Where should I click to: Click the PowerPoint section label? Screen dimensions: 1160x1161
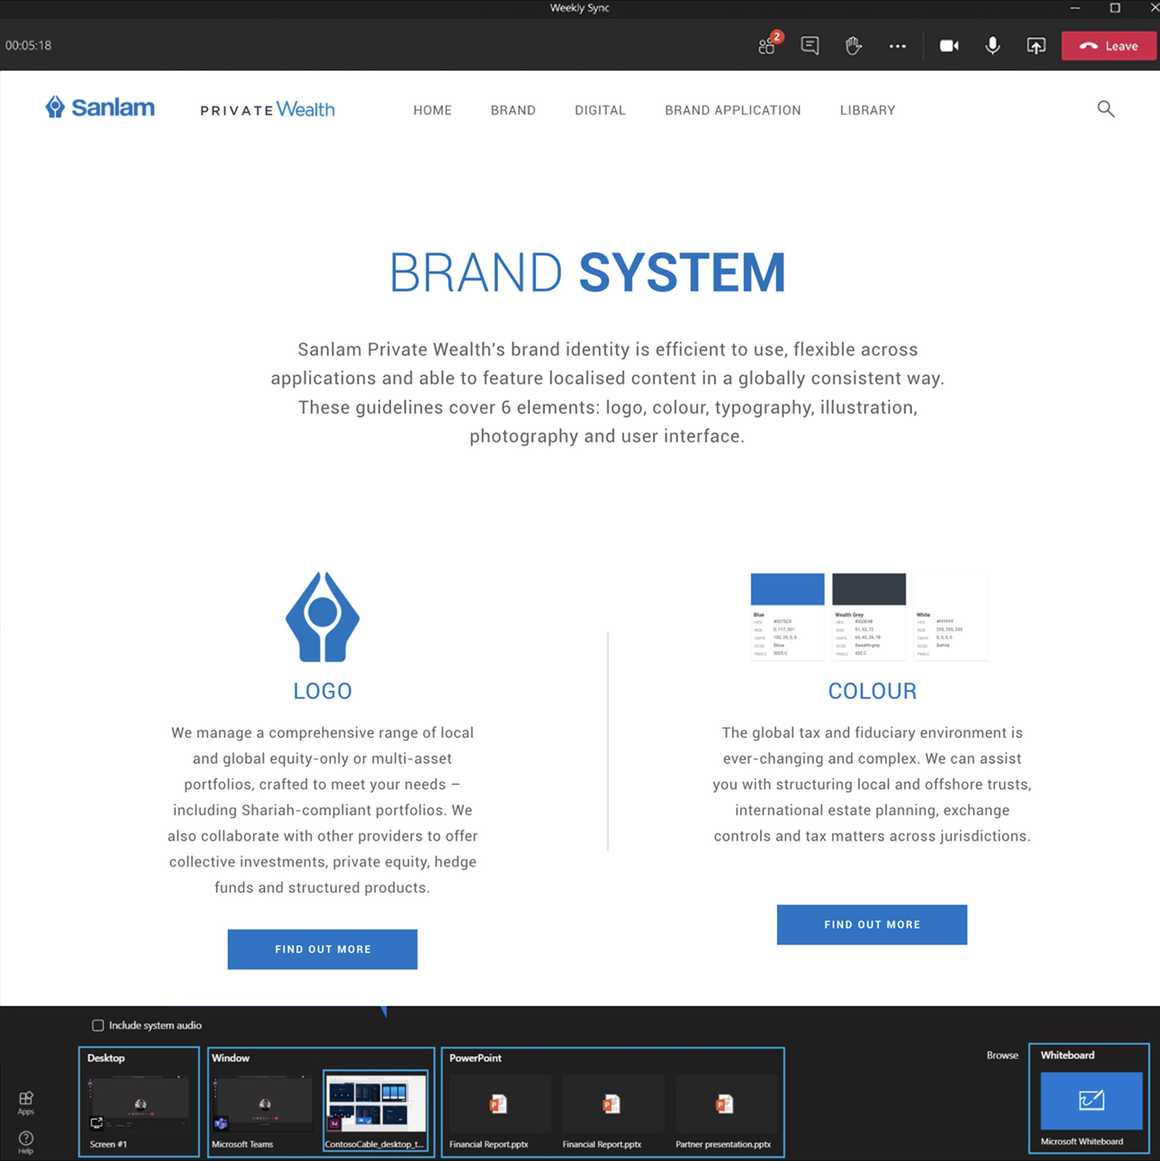[475, 1058]
